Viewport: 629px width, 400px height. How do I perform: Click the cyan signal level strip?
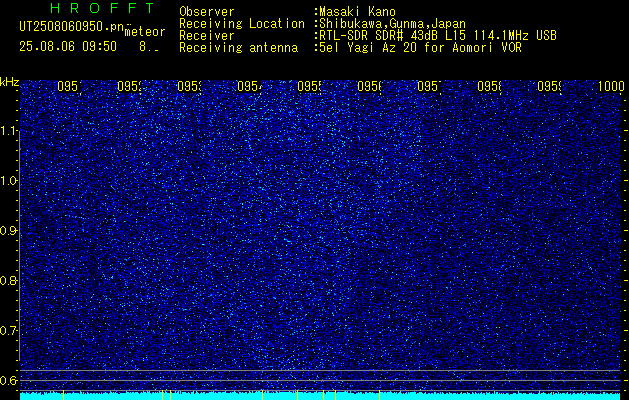[x=322, y=396]
